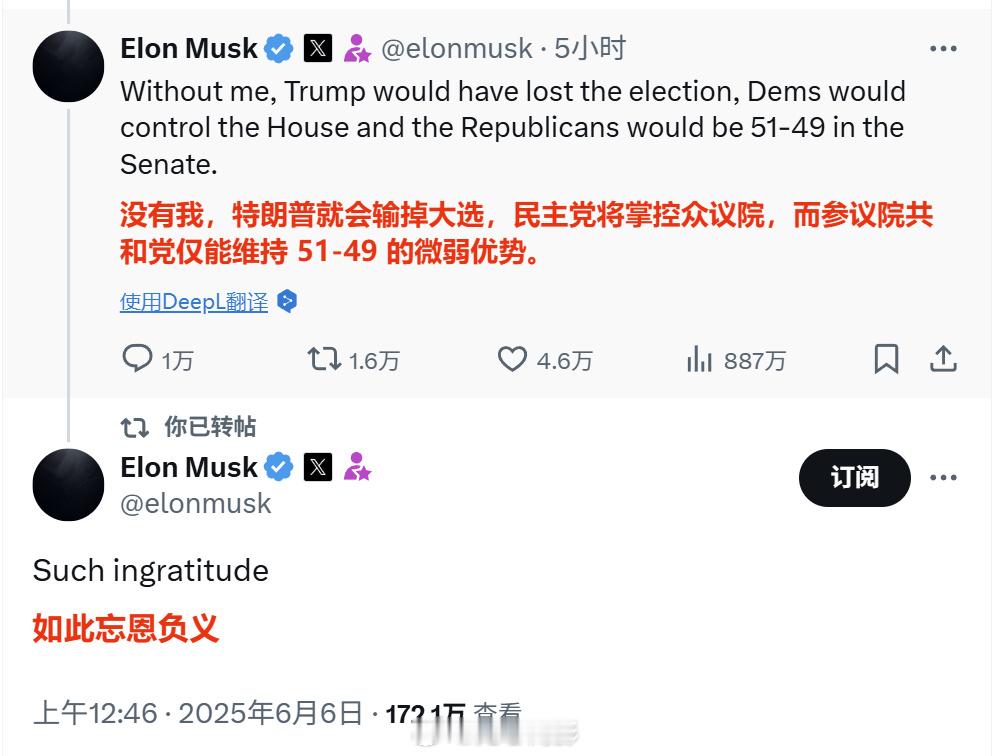993x756 pixels.
Task: Like the tweet with 4.6万 hearts
Action: [x=512, y=359]
